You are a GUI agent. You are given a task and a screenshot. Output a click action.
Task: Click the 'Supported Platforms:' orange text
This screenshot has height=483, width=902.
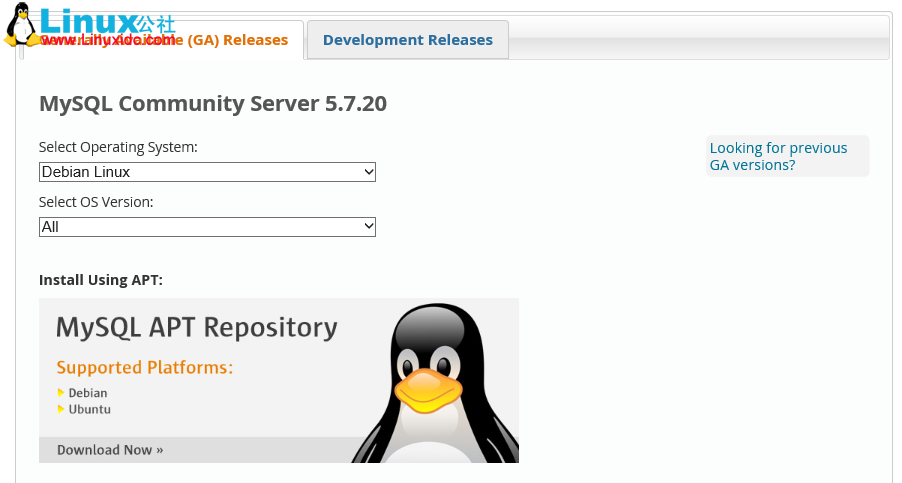click(x=144, y=367)
